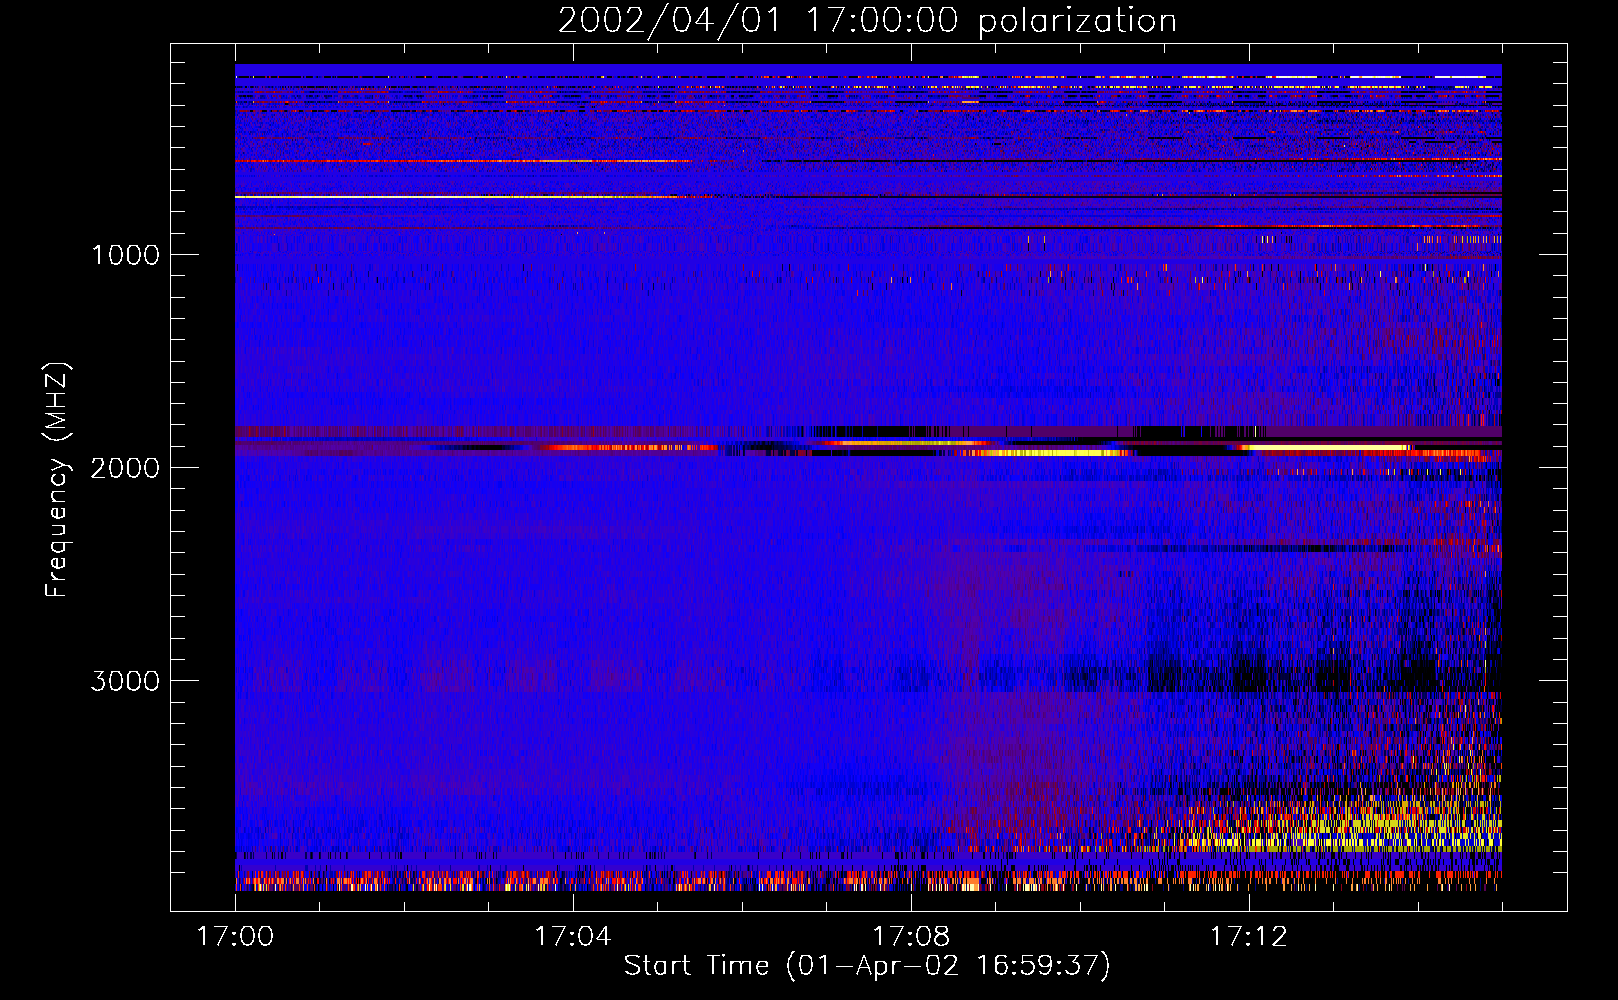Click the 17:00 time tick label
This screenshot has height=1000, width=1618.
click(235, 937)
